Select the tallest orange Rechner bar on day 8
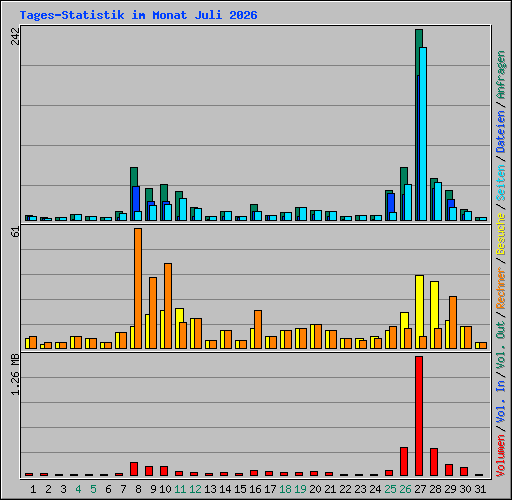The width and height of the screenshot is (512, 500). click(x=138, y=288)
